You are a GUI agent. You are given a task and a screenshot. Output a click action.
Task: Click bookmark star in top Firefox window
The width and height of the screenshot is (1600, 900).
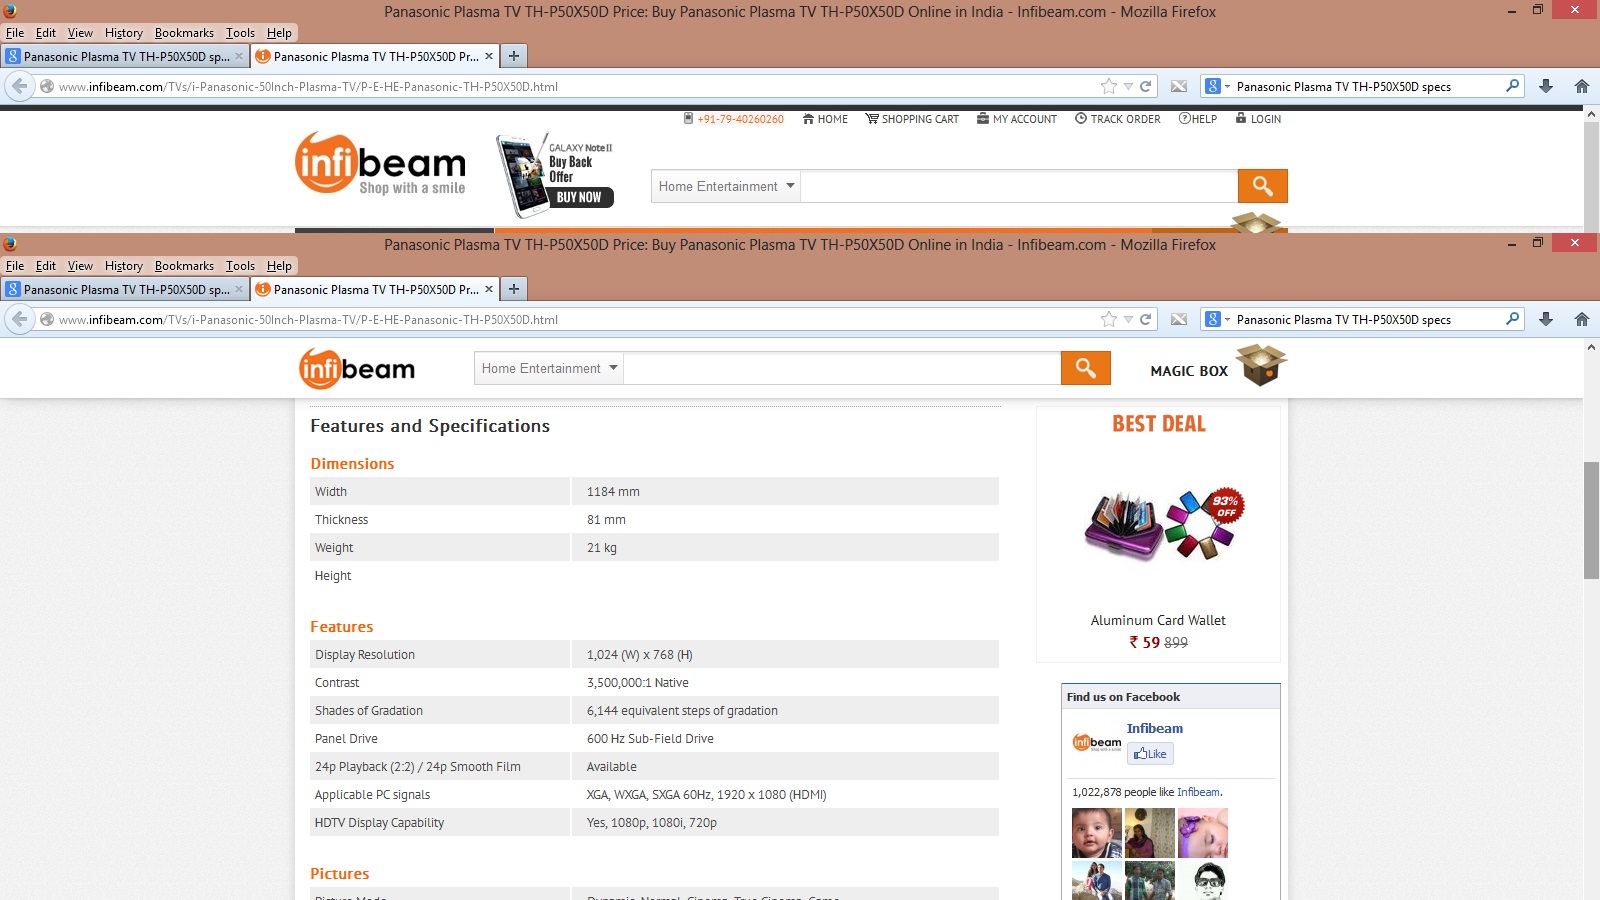pos(1108,86)
